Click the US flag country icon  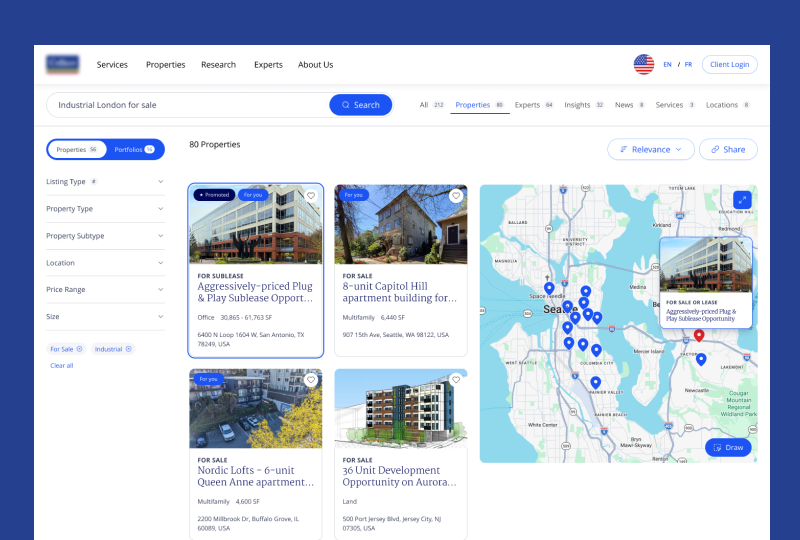[643, 64]
